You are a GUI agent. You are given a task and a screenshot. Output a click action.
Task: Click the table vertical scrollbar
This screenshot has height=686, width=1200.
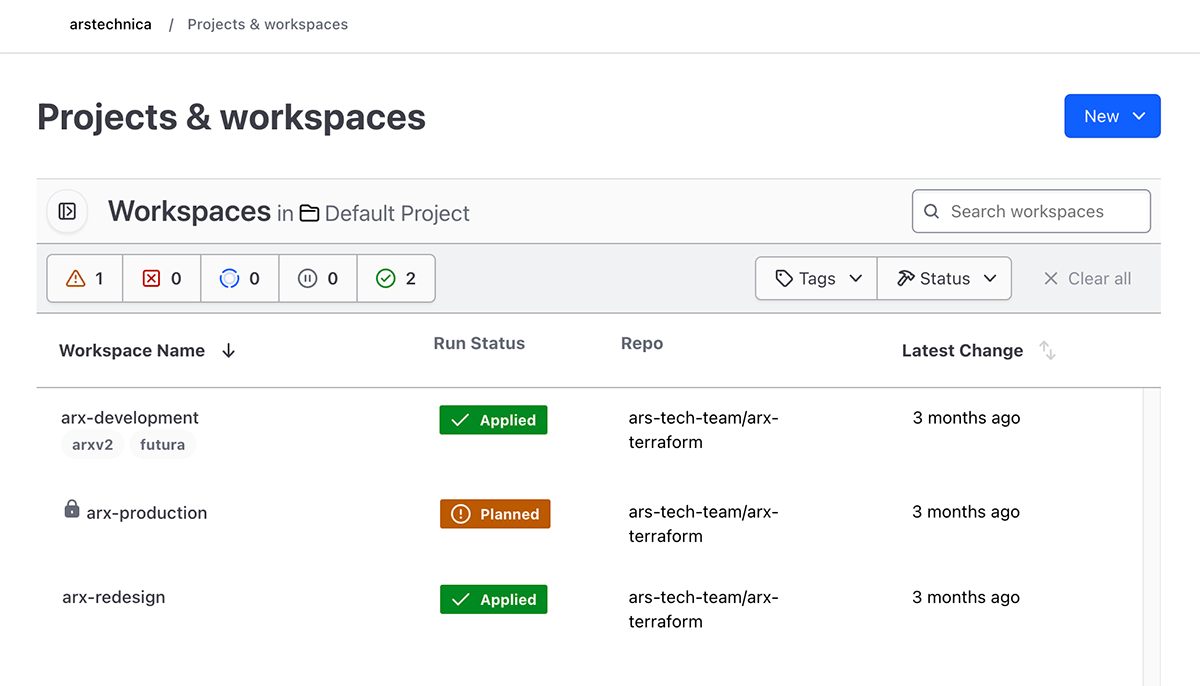point(1151,536)
